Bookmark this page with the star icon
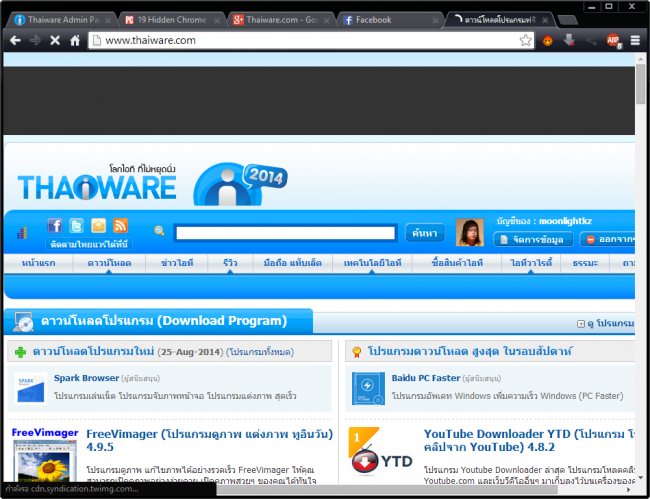This screenshot has height=499, width=650. (x=526, y=40)
